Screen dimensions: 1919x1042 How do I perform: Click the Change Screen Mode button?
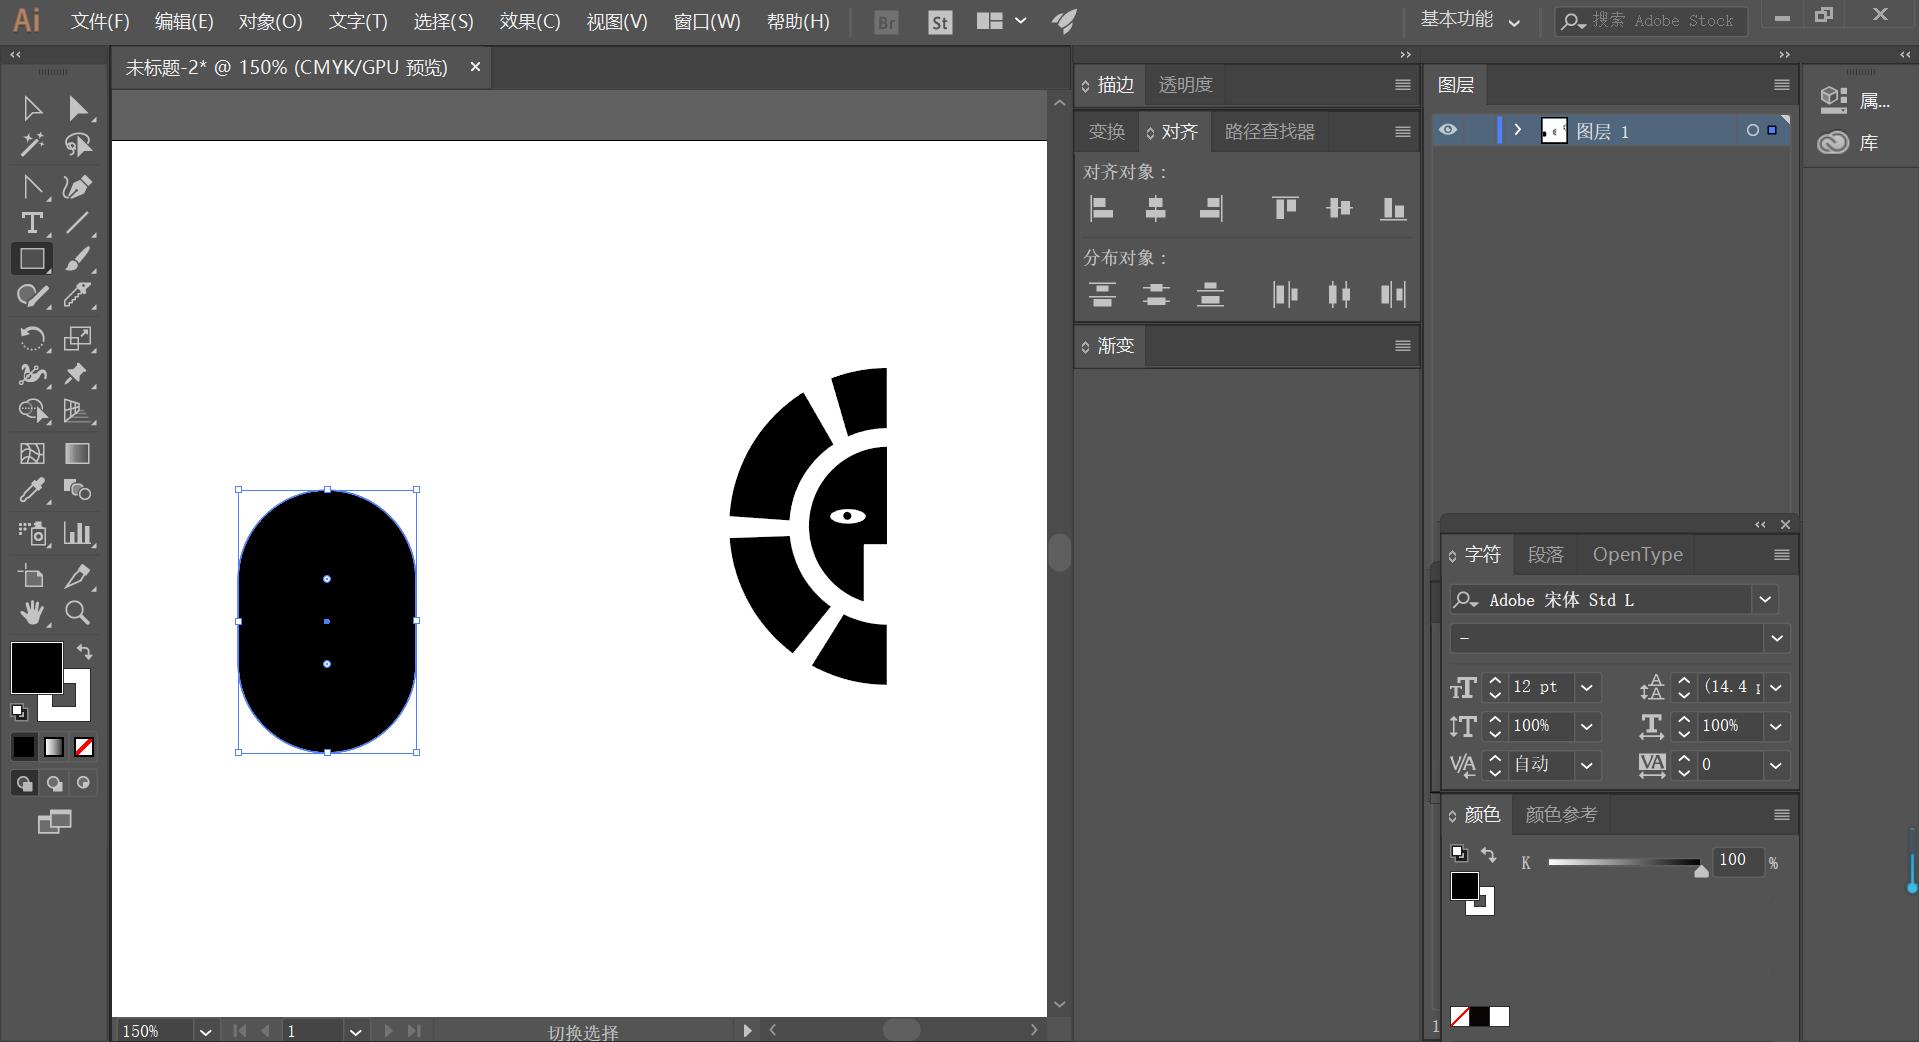tap(54, 822)
